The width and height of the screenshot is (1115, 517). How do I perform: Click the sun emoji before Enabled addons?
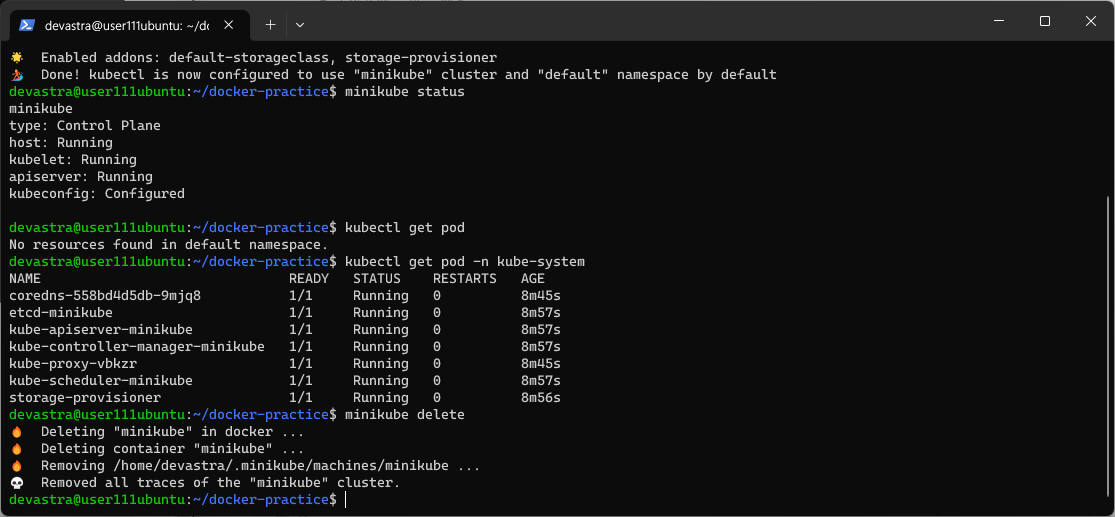click(17, 57)
